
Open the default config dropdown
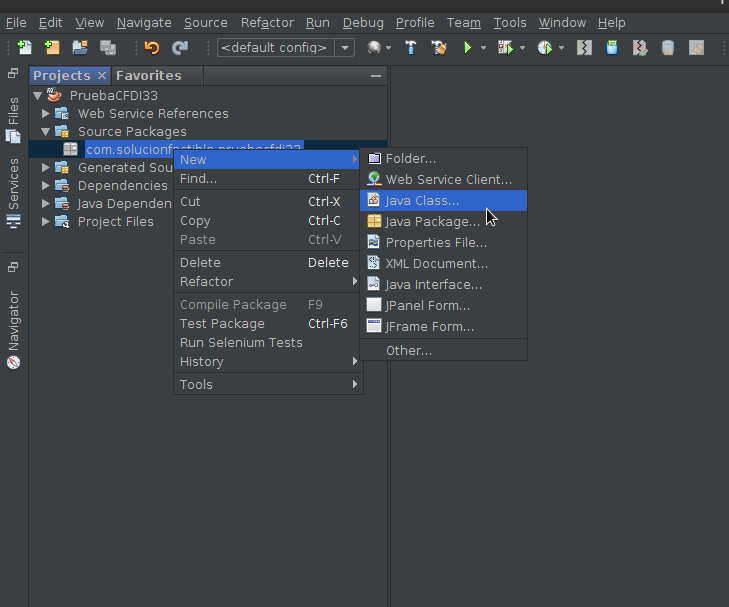point(345,47)
